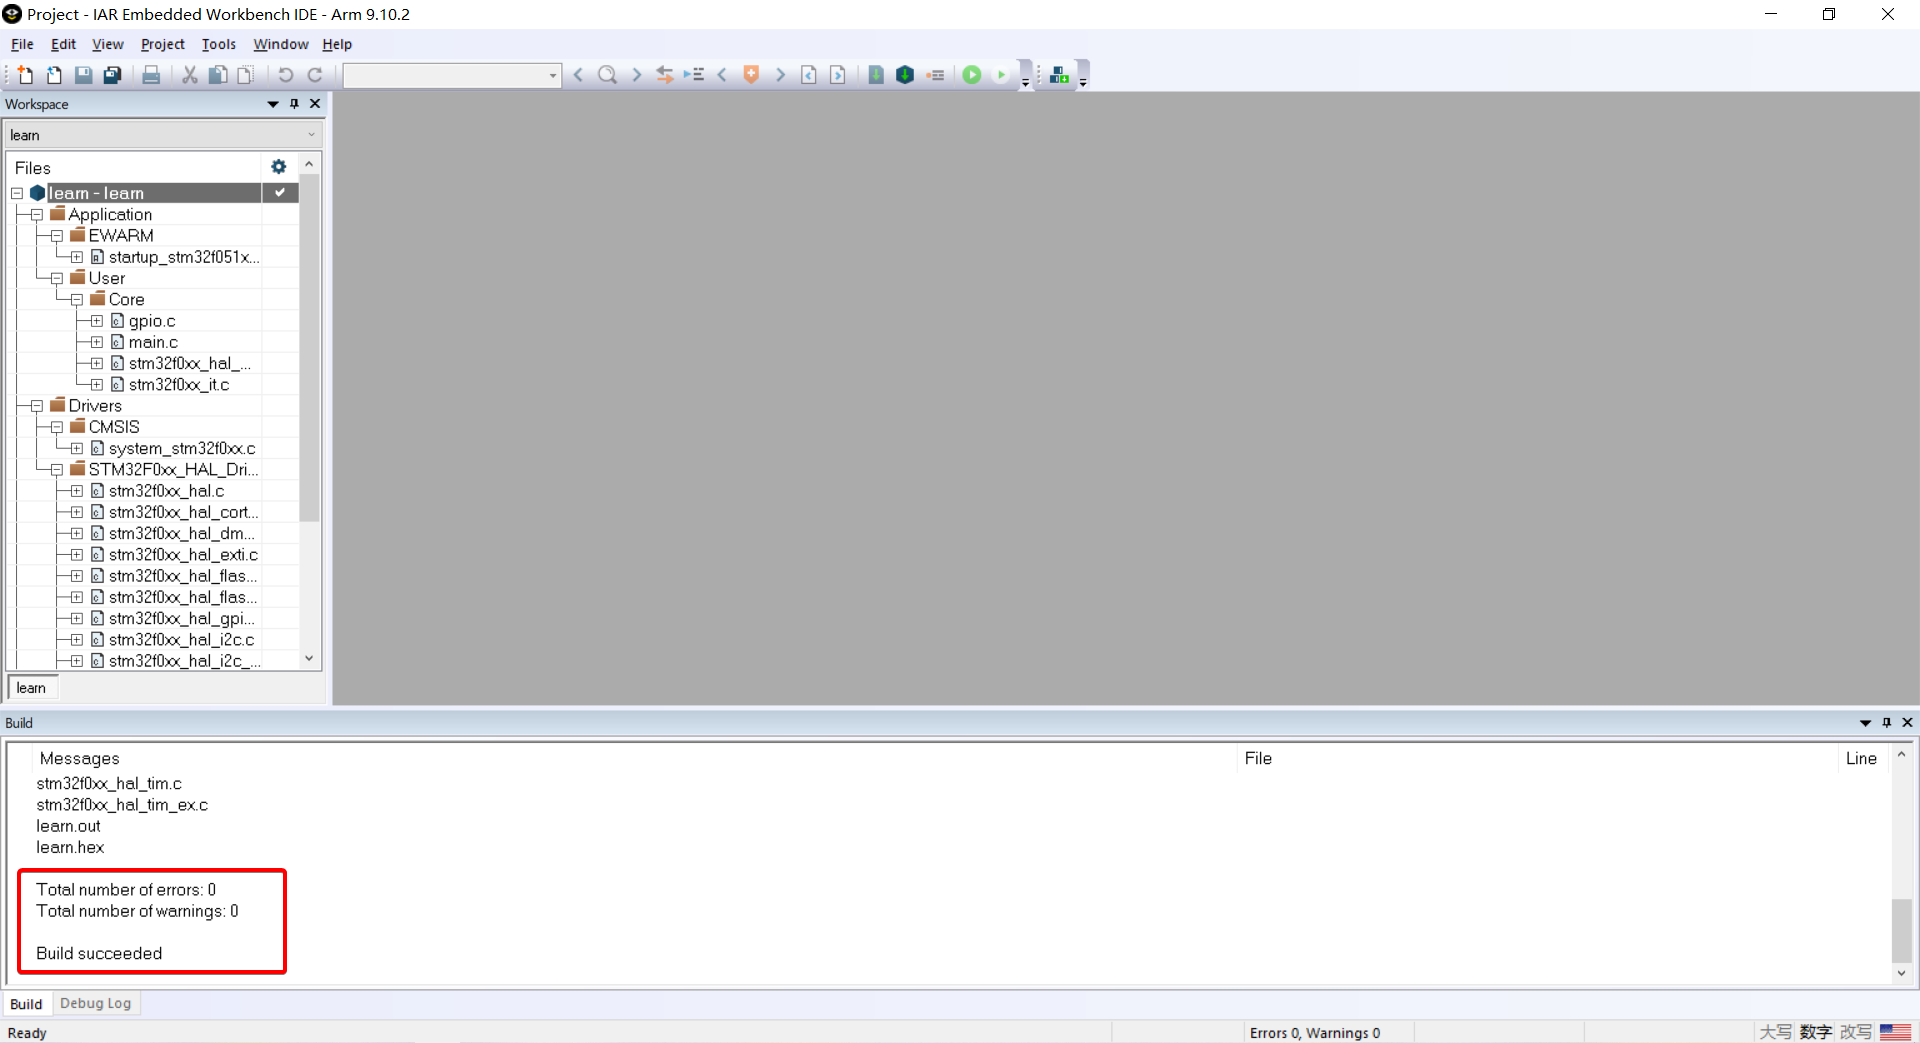Image resolution: width=1920 pixels, height=1043 pixels.
Task: Click the orange Toggle Bookmark icon
Action: click(751, 75)
